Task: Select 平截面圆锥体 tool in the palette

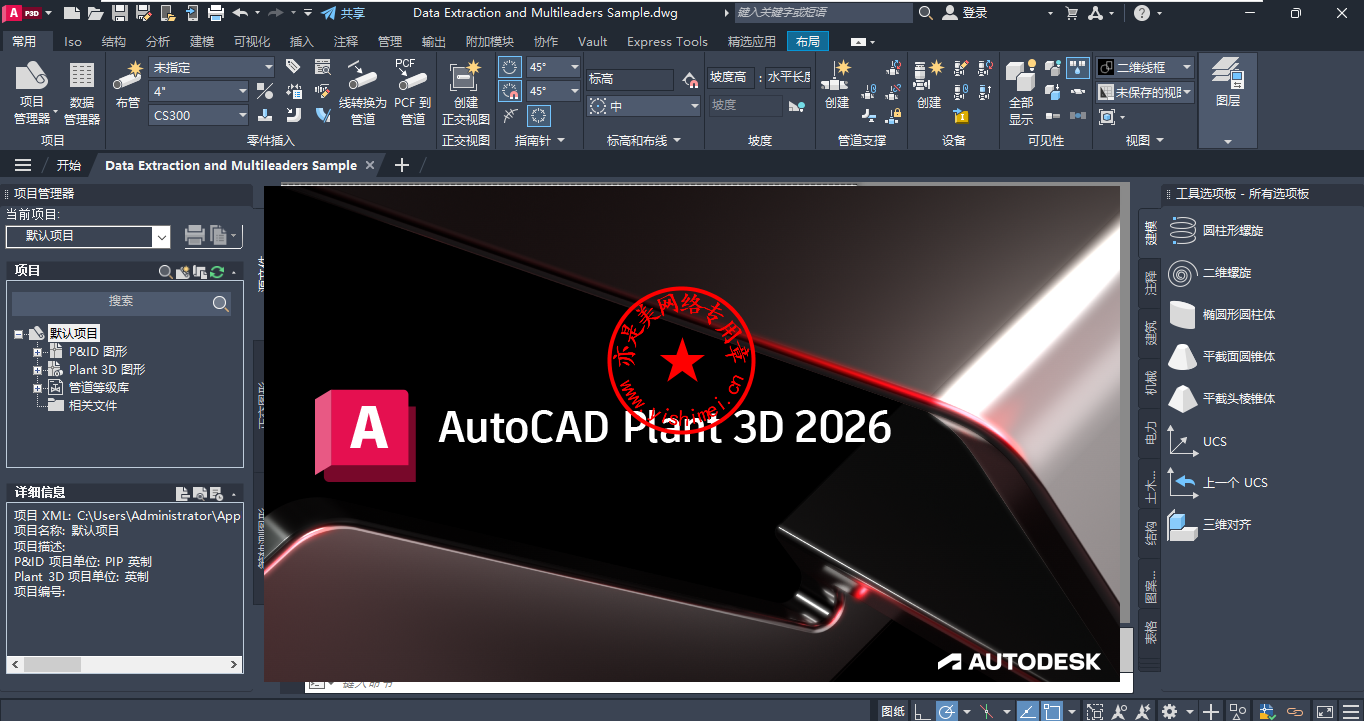Action: (1223, 356)
